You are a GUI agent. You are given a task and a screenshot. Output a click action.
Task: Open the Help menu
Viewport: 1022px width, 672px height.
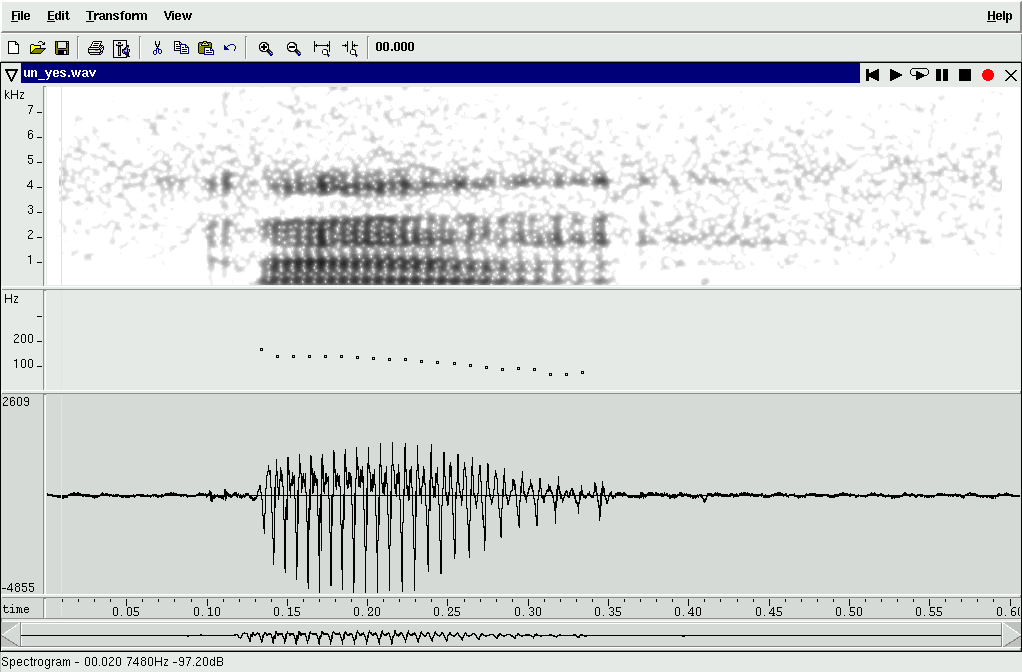[x=999, y=16]
